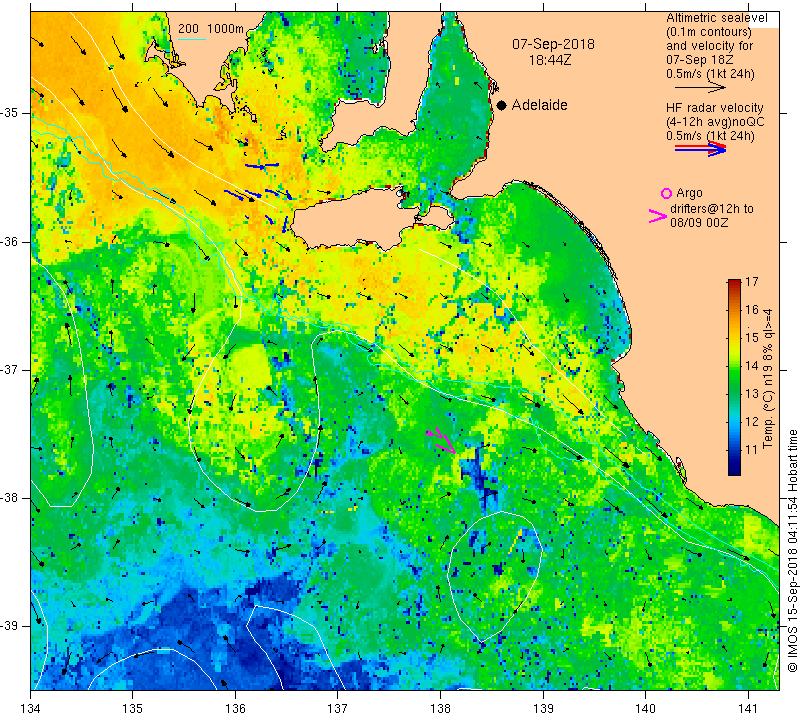Screen dimensions: 800x720
Task: Click the 'drifters@12h to' legend text
Action: click(x=712, y=209)
